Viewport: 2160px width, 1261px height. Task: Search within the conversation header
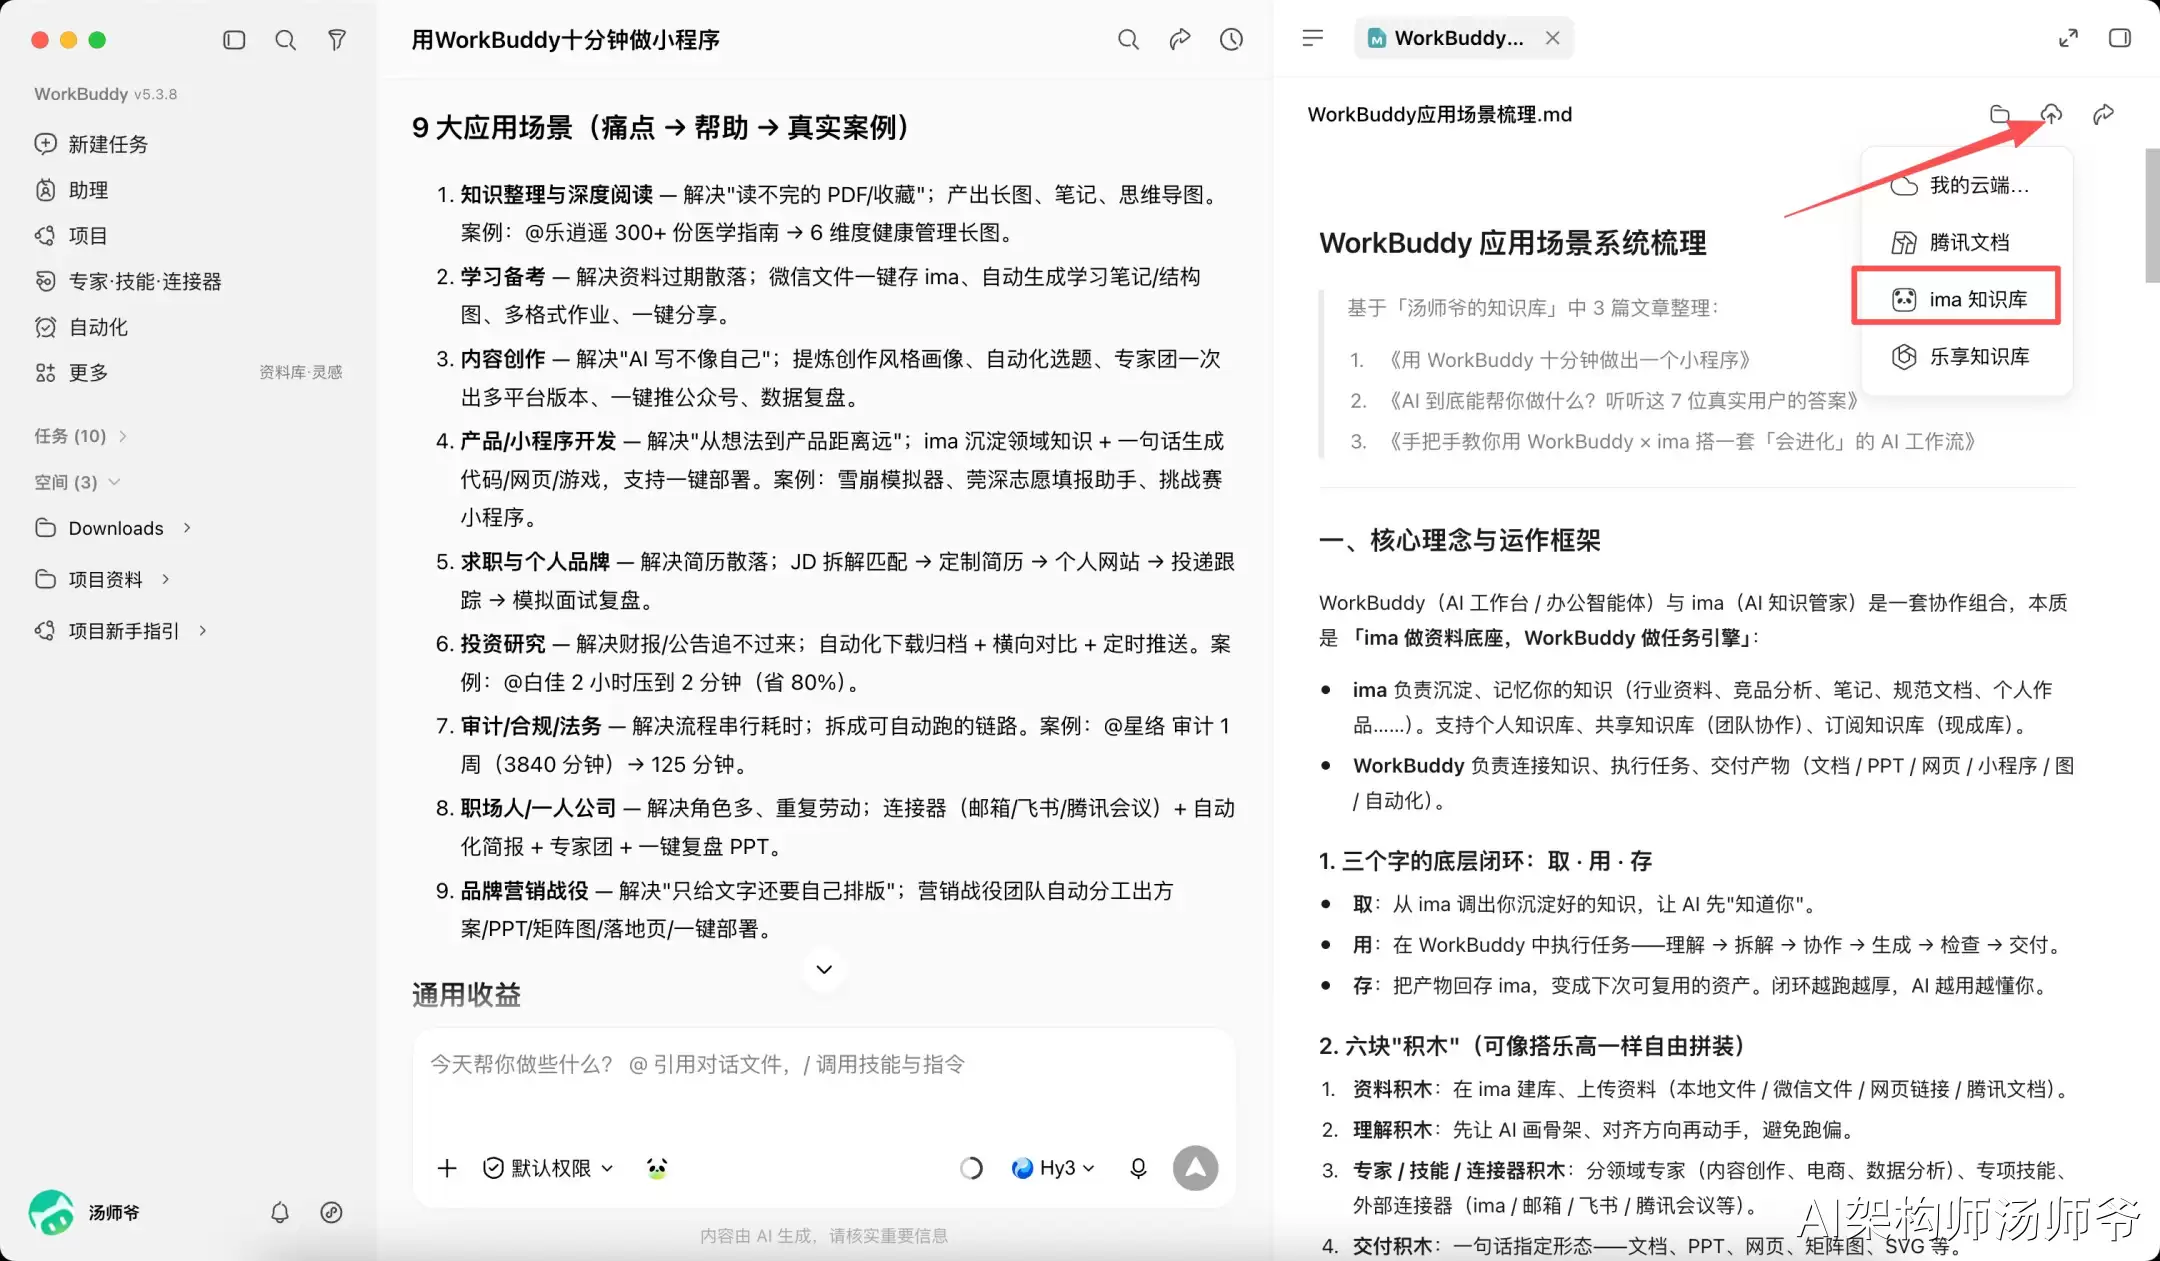pyautogui.click(x=1128, y=39)
